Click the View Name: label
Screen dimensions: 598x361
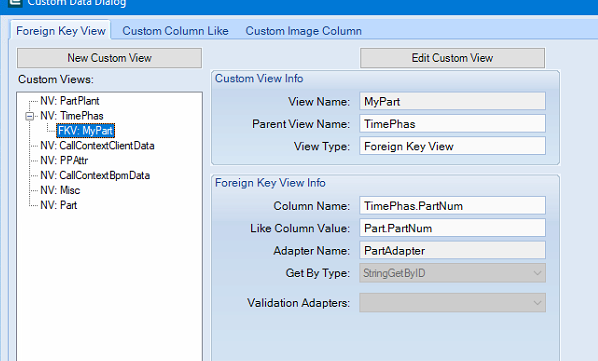[319, 101]
